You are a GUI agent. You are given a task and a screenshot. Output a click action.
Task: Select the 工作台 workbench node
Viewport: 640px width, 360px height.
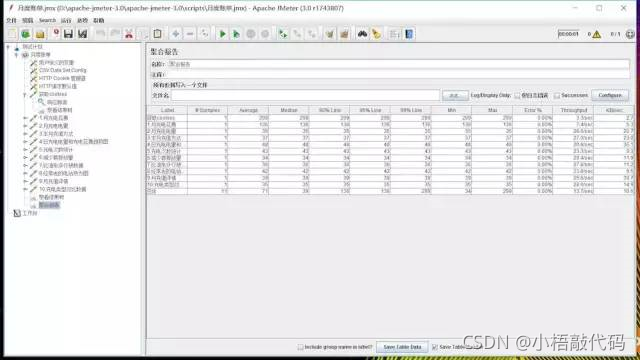pyautogui.click(x=30, y=213)
